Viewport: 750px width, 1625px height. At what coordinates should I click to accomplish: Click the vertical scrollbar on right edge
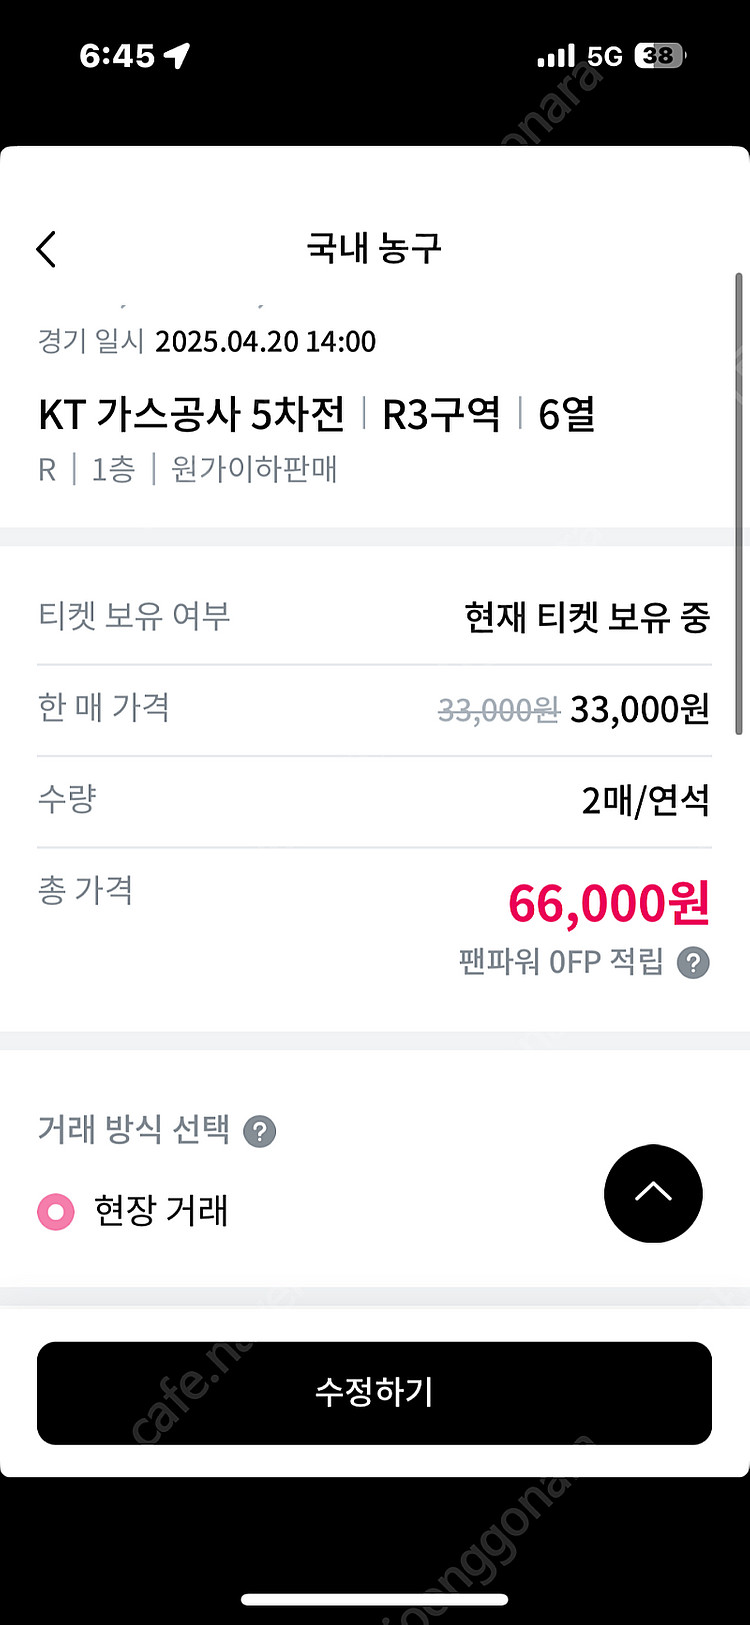pyautogui.click(x=739, y=500)
